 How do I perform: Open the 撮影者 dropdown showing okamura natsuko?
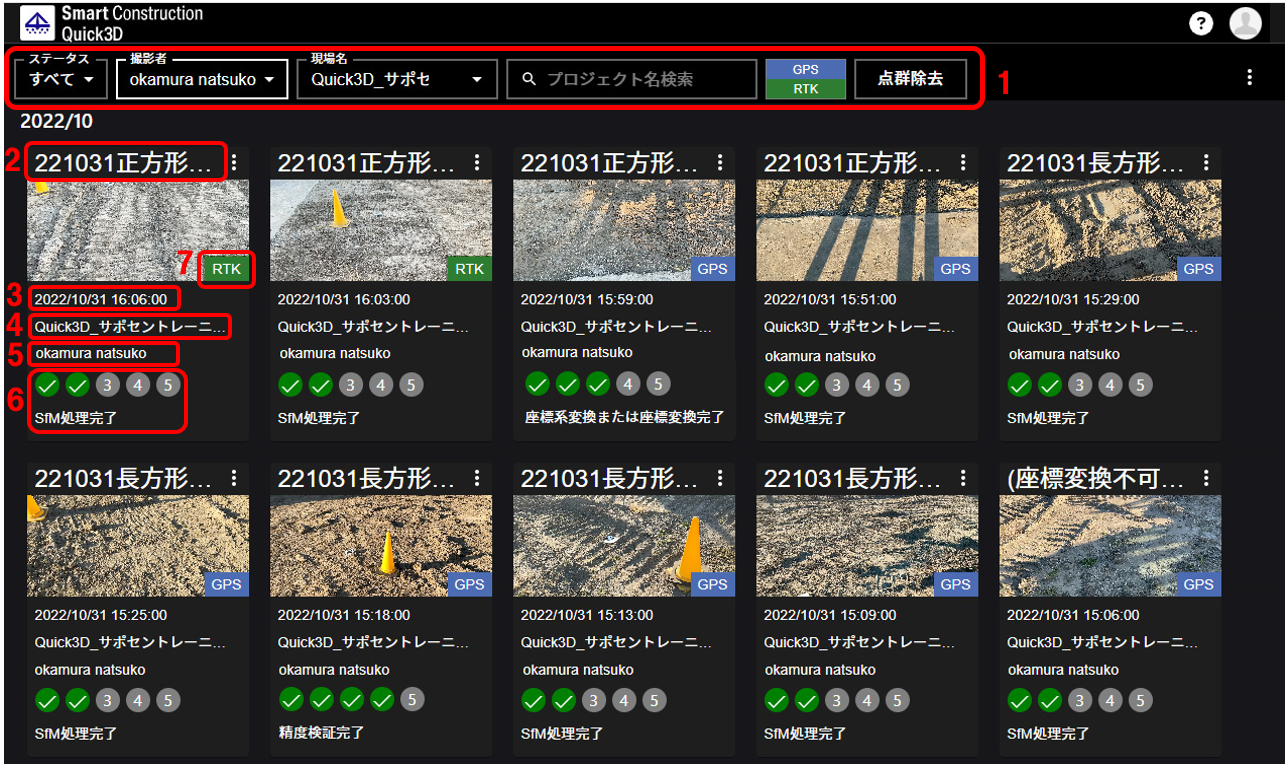(202, 79)
